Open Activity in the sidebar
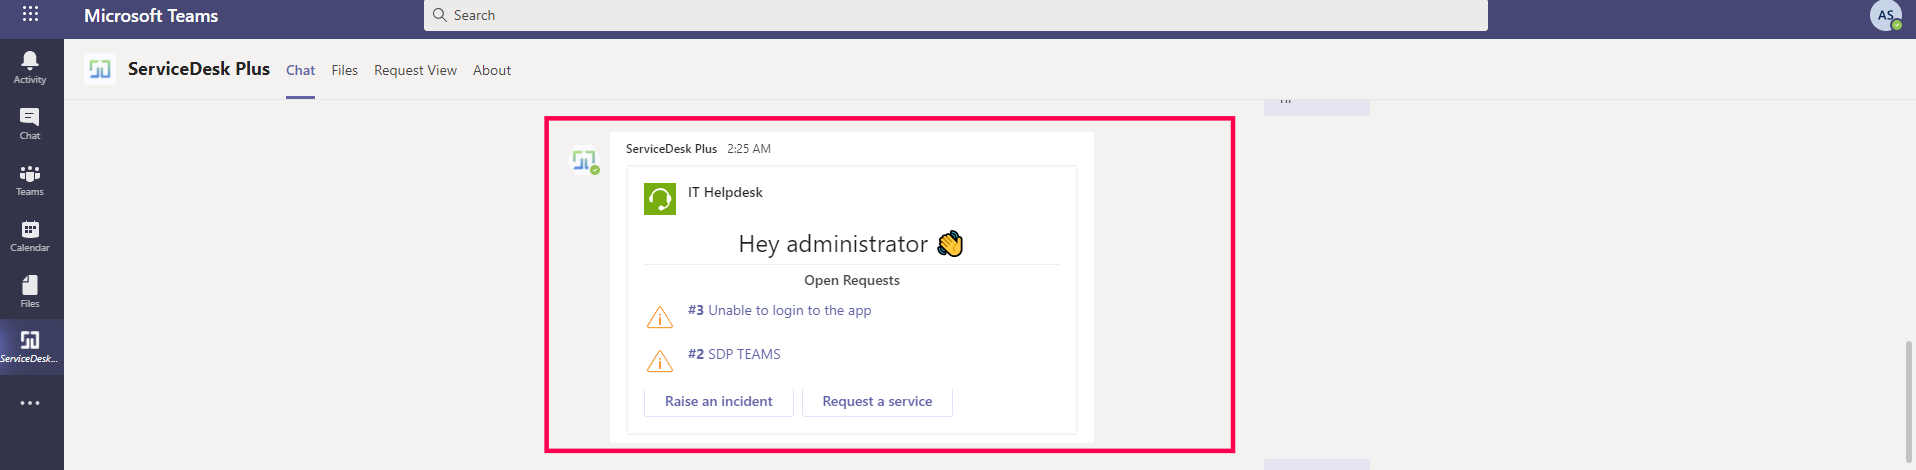The height and width of the screenshot is (470, 1916). pos(30,67)
